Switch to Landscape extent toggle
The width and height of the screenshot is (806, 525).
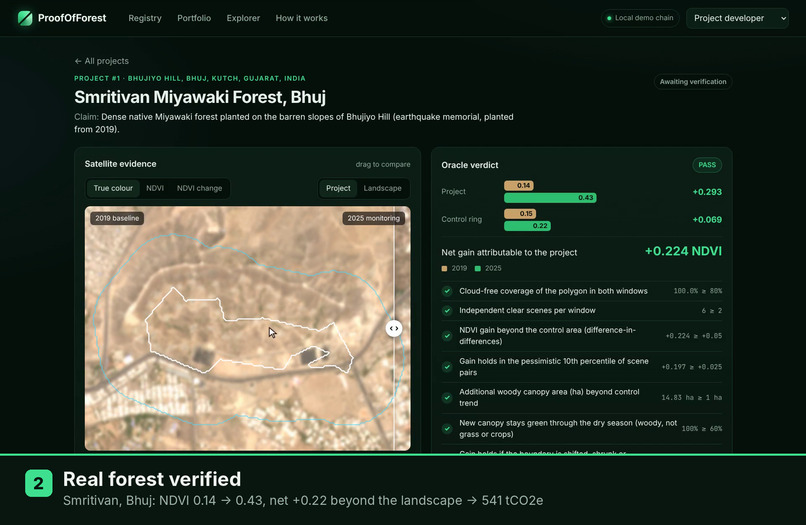pyautogui.click(x=382, y=188)
